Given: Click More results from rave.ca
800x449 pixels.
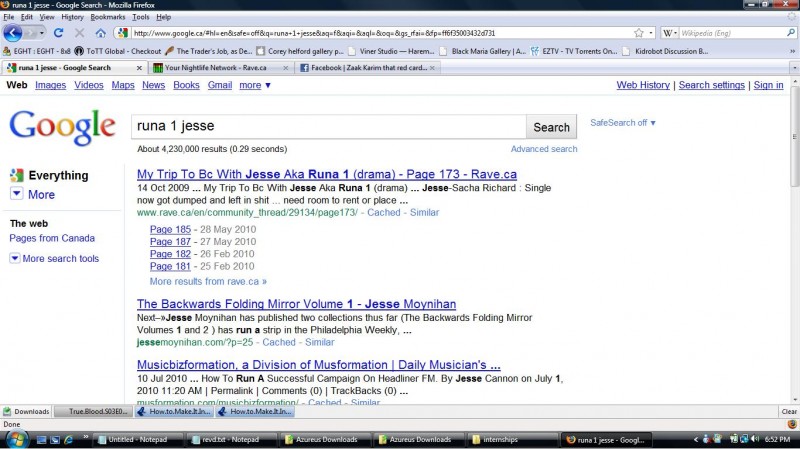Looking at the screenshot, I should (208, 281).
